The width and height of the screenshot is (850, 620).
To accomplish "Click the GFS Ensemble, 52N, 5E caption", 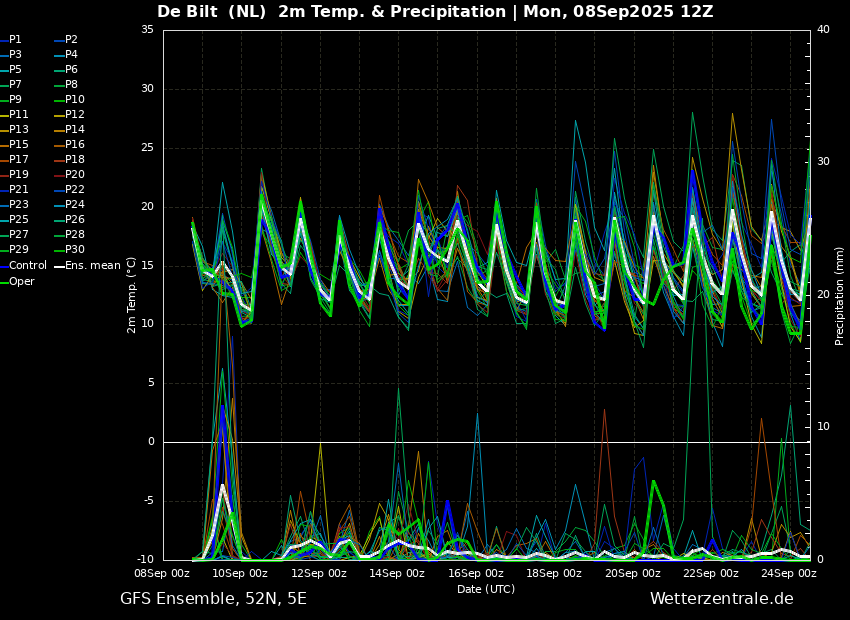I will tap(214, 599).
